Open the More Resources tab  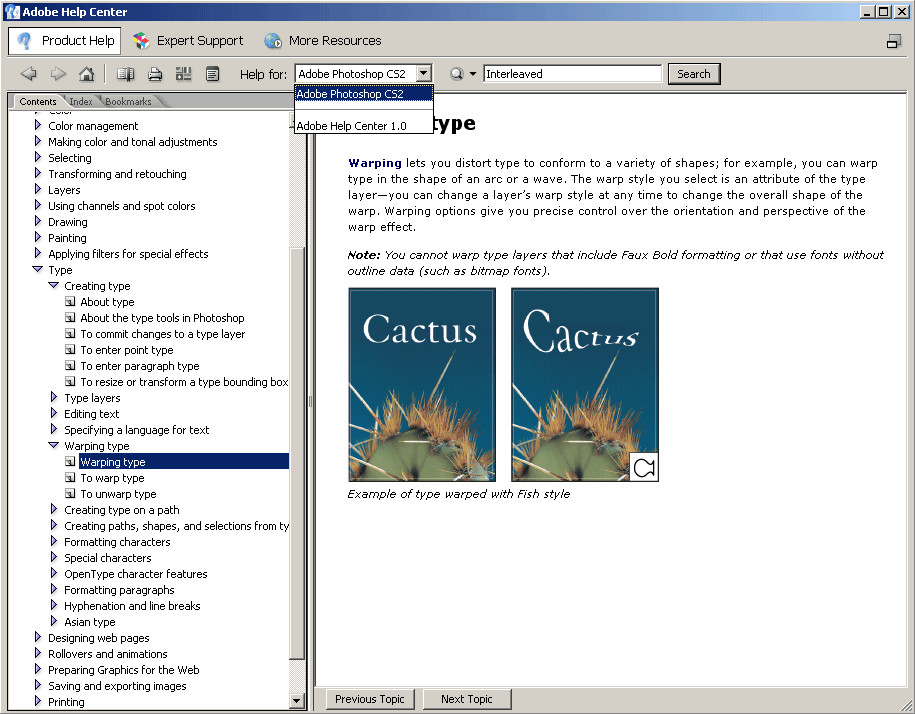point(323,41)
